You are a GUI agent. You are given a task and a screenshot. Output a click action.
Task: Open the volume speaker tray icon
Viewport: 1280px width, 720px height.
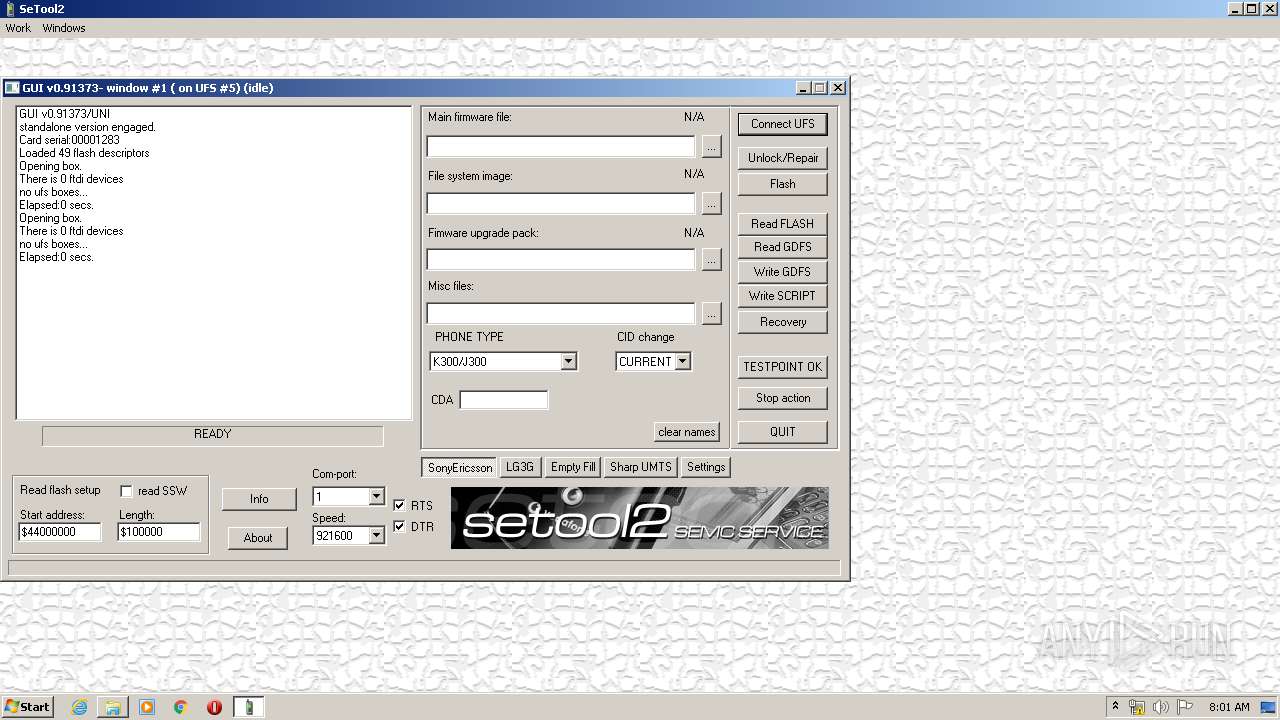coord(1161,707)
